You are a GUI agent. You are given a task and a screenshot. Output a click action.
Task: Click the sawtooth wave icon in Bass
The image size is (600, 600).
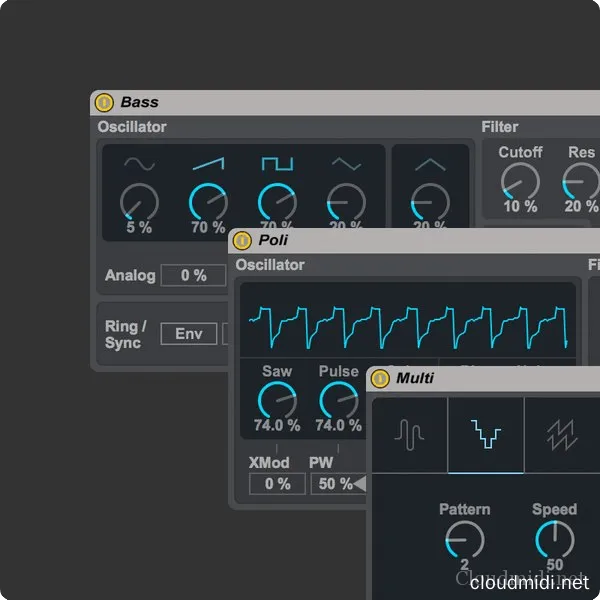point(208,163)
